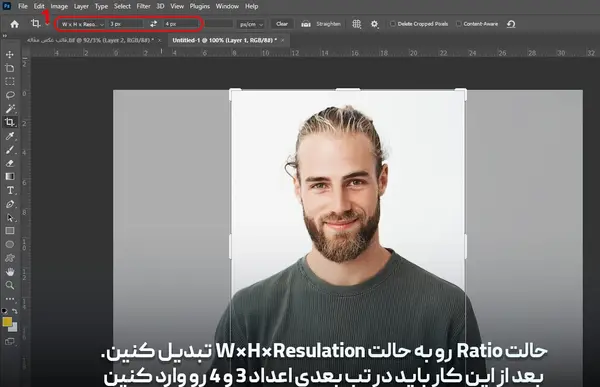Open the File menu

[23, 6]
